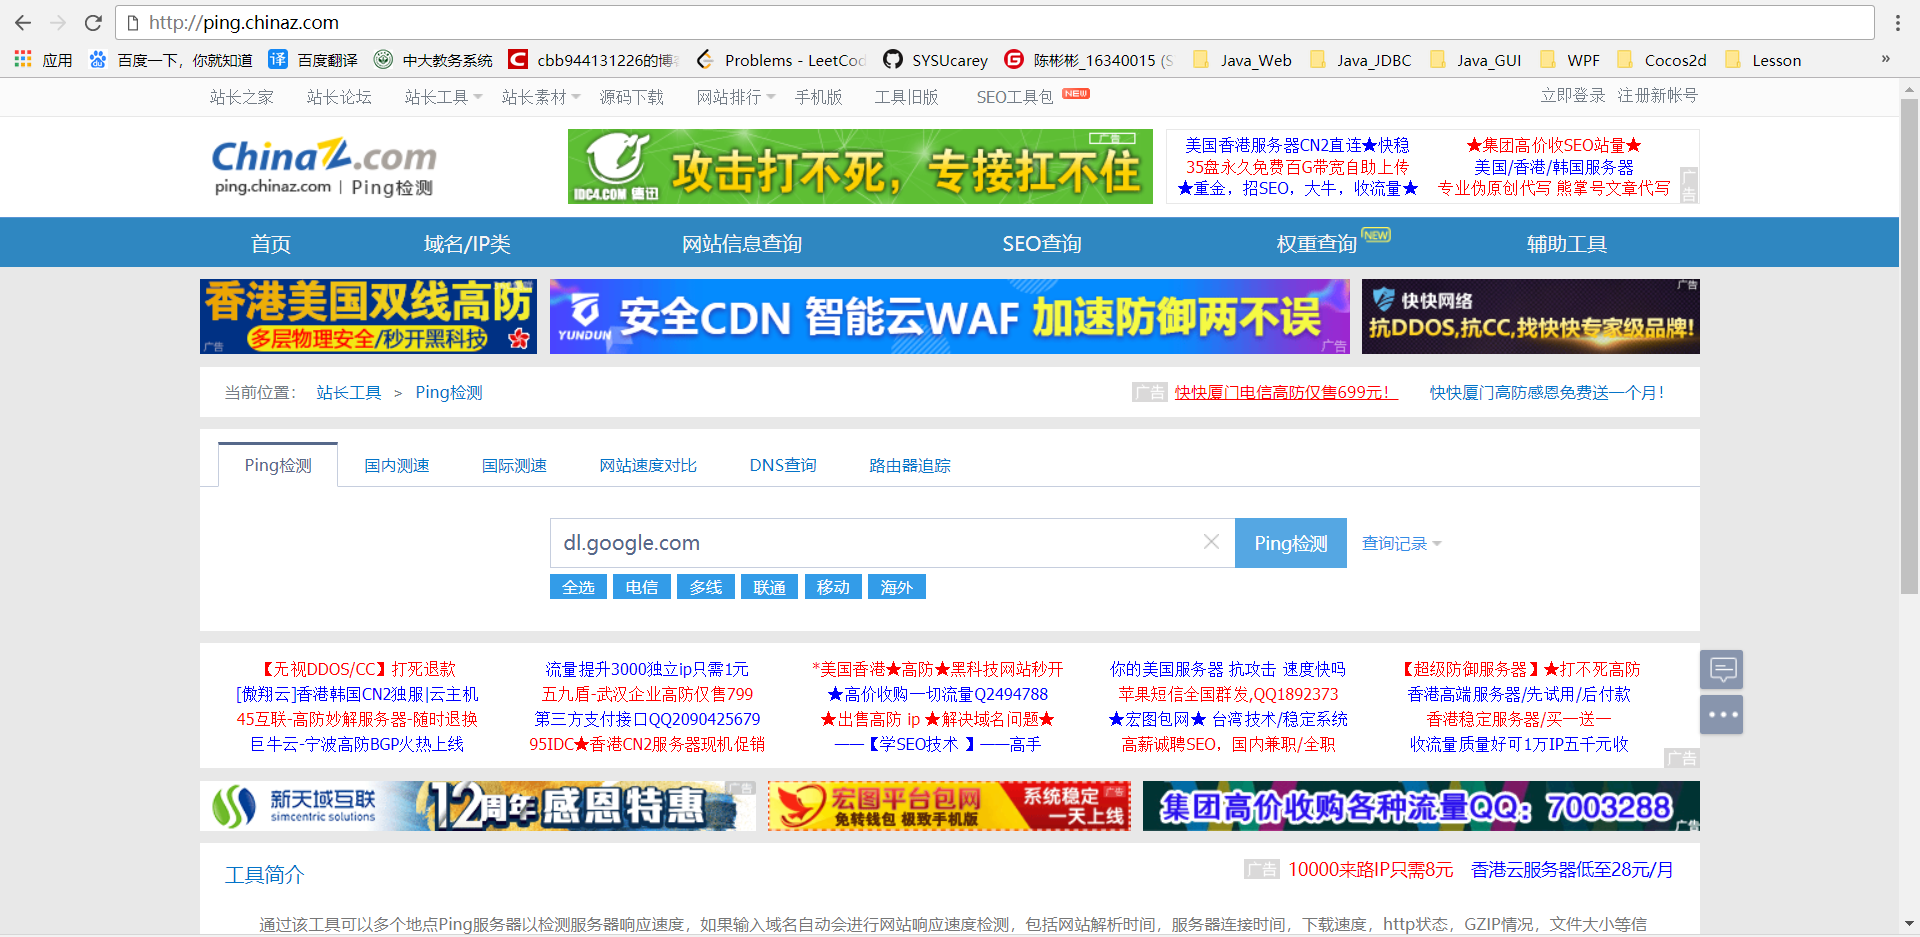Switch to the 网站速度对比 tab

tap(648, 465)
